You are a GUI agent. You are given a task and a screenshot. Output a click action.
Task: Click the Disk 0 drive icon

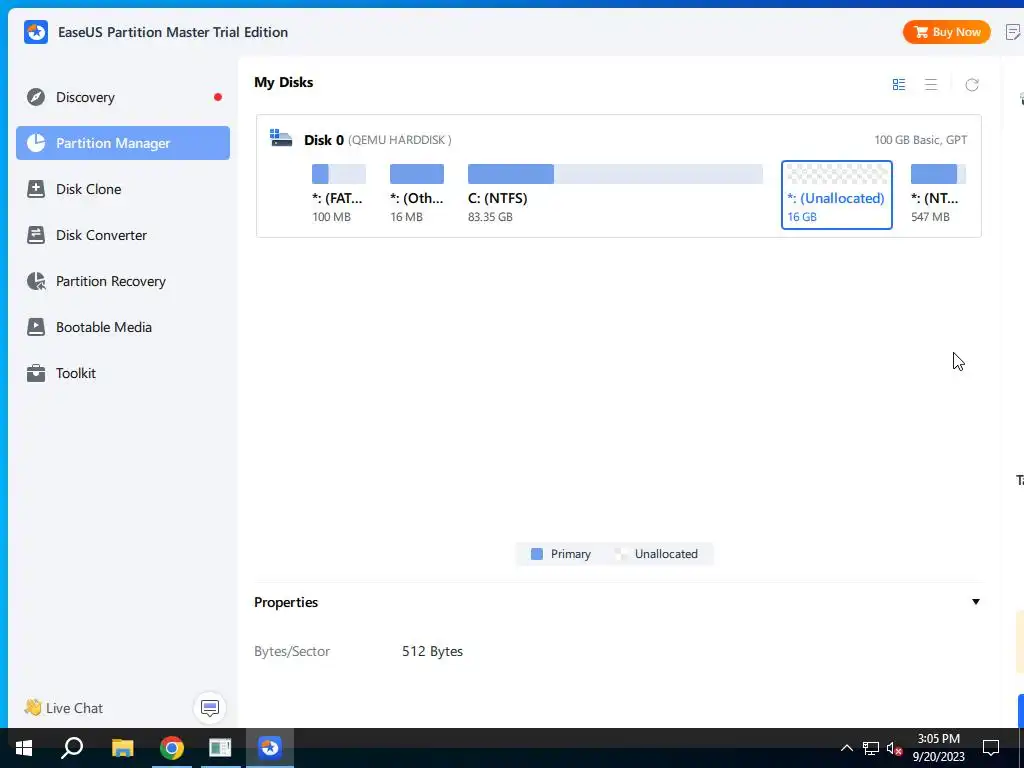[x=281, y=138]
